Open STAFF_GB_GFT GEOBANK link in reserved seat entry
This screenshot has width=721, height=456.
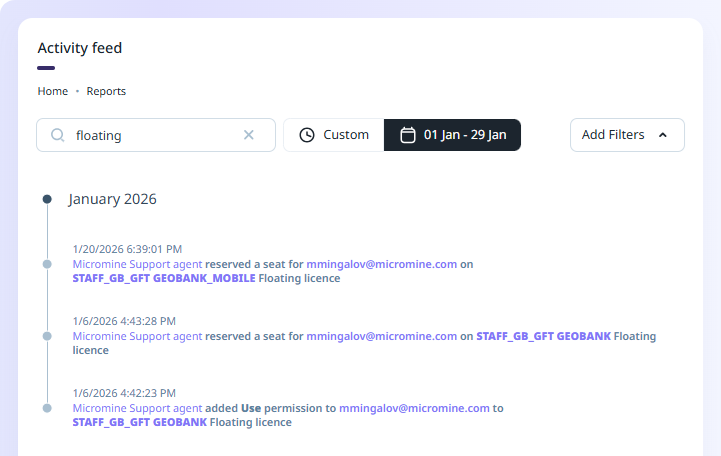pyautogui.click(x=542, y=336)
